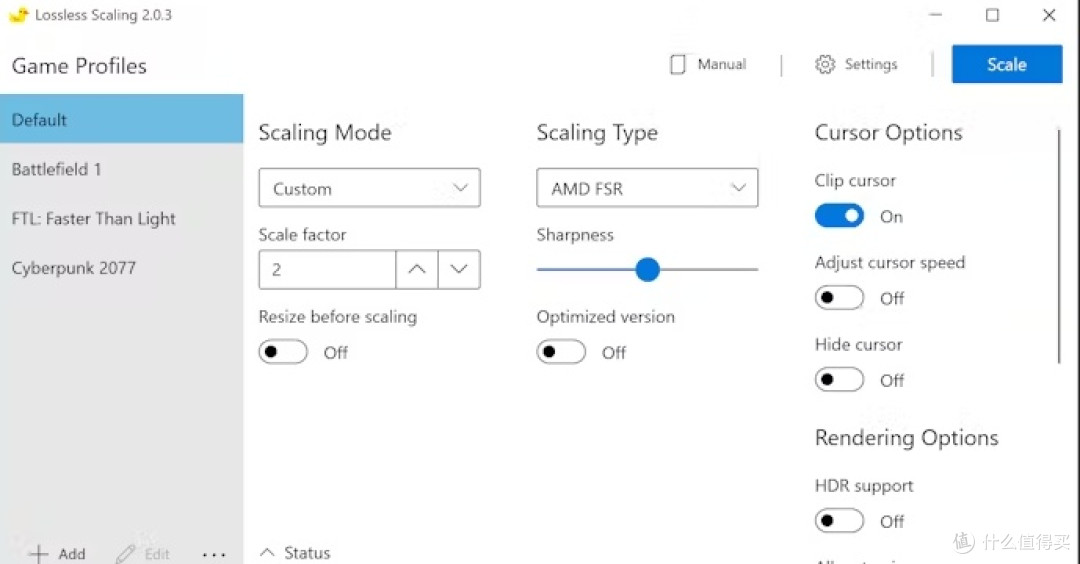Decrease scale factor with down arrow
The image size is (1080, 564).
point(459,269)
